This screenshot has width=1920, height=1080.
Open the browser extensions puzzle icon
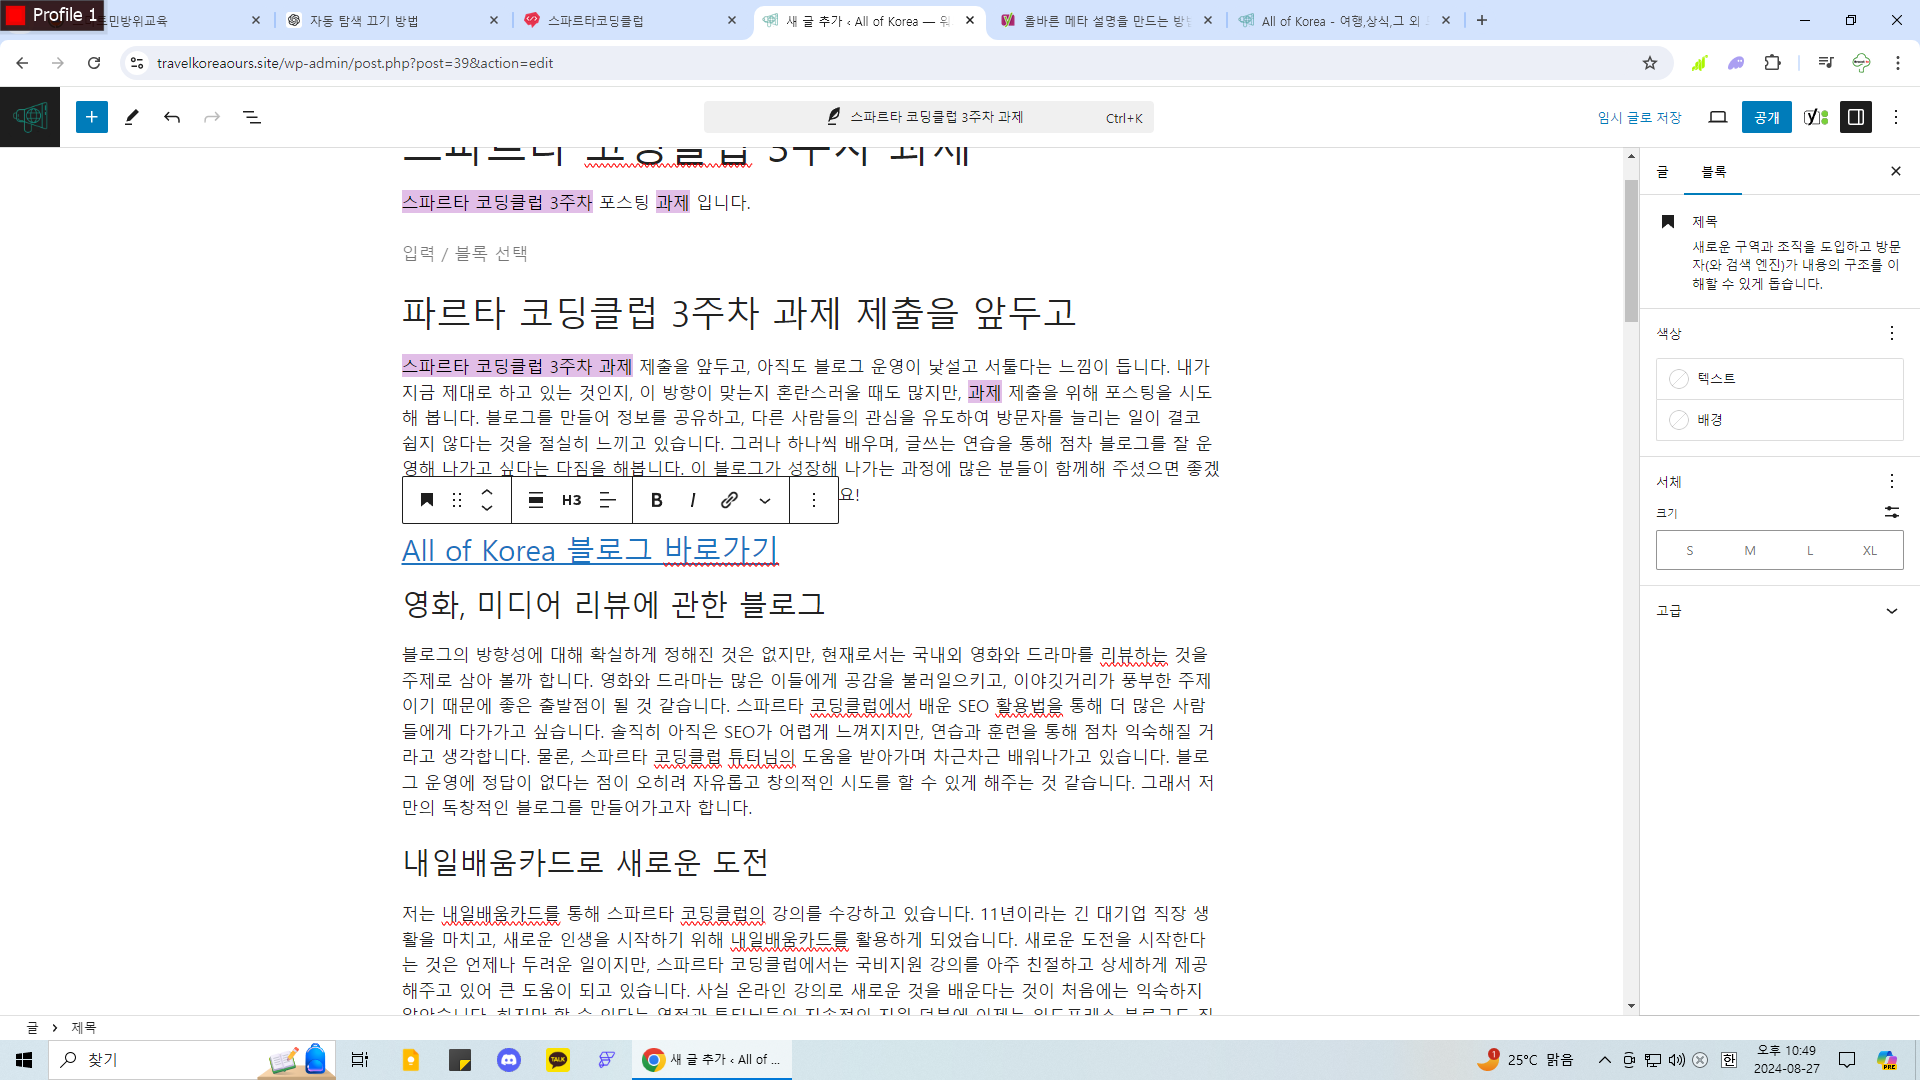(1773, 63)
